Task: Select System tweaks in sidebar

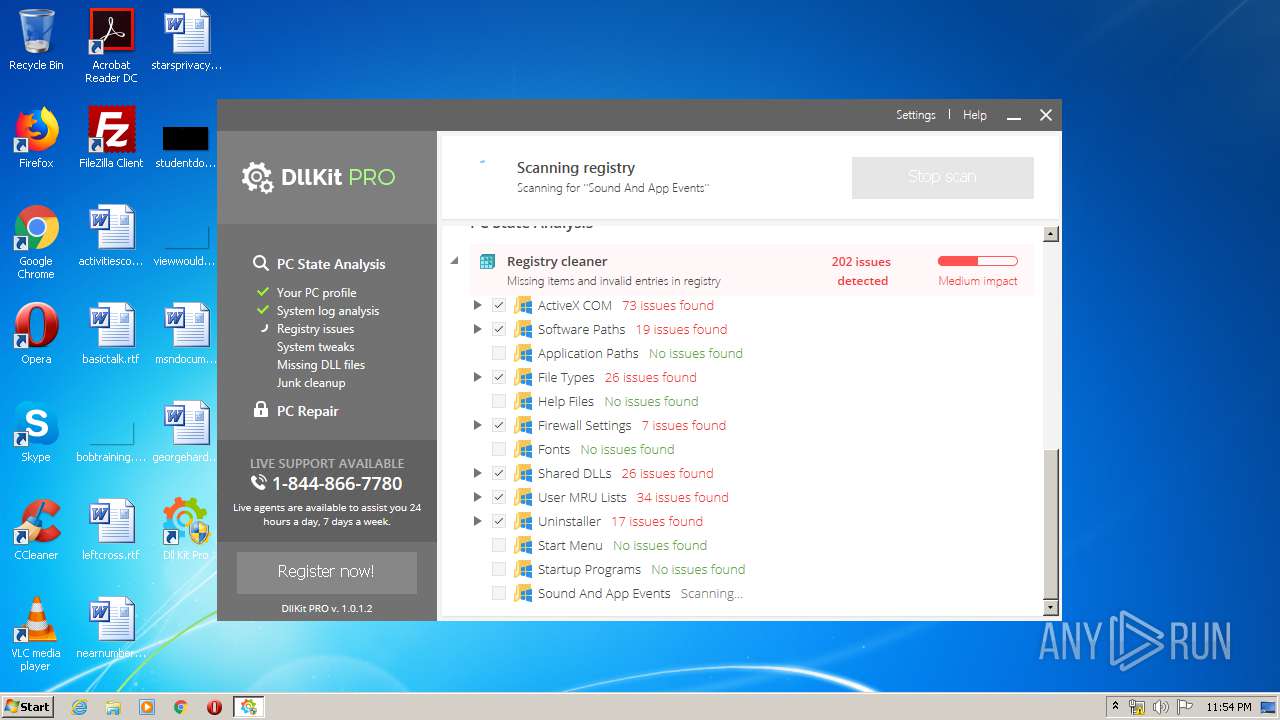Action: coord(315,347)
